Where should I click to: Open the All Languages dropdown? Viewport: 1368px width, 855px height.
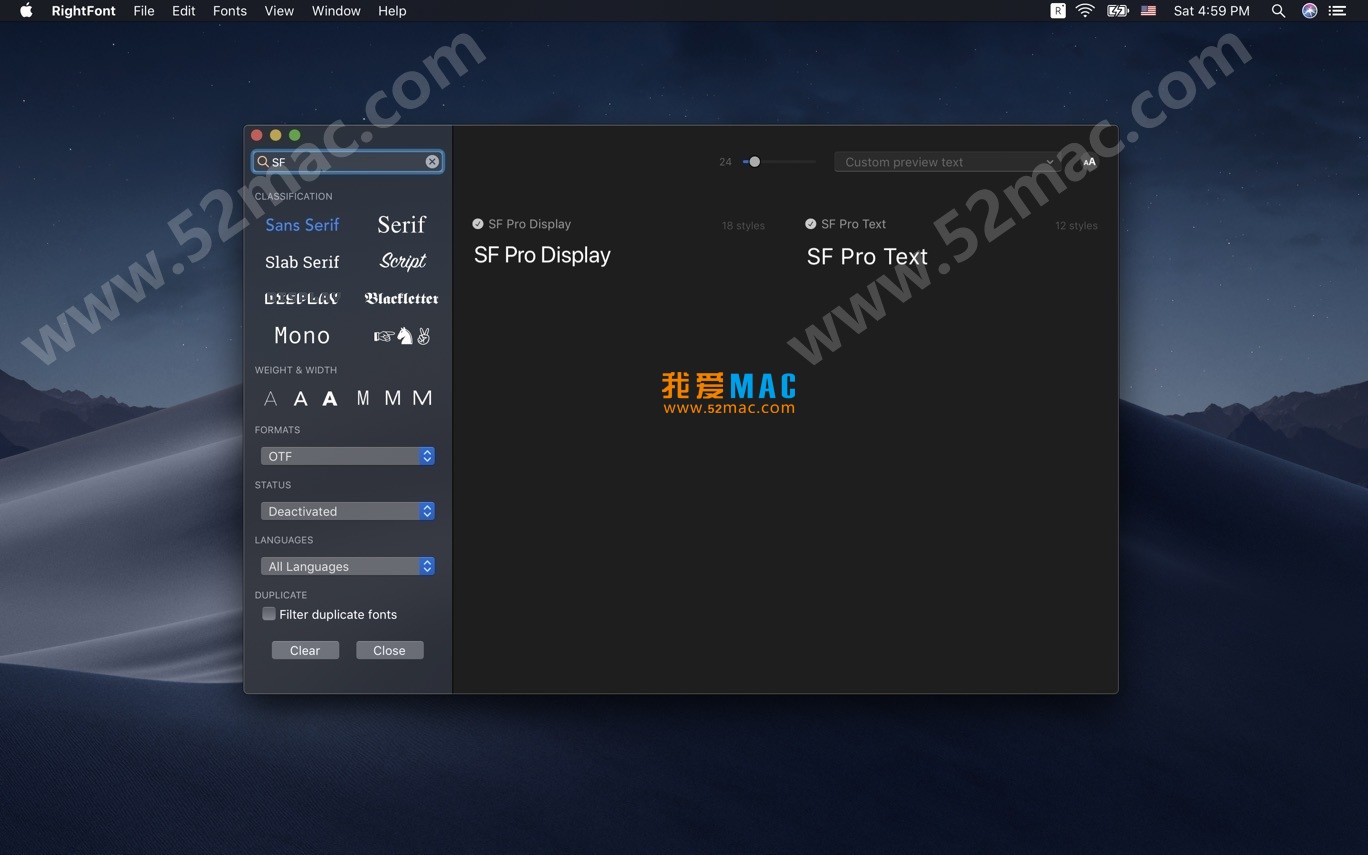click(x=347, y=566)
